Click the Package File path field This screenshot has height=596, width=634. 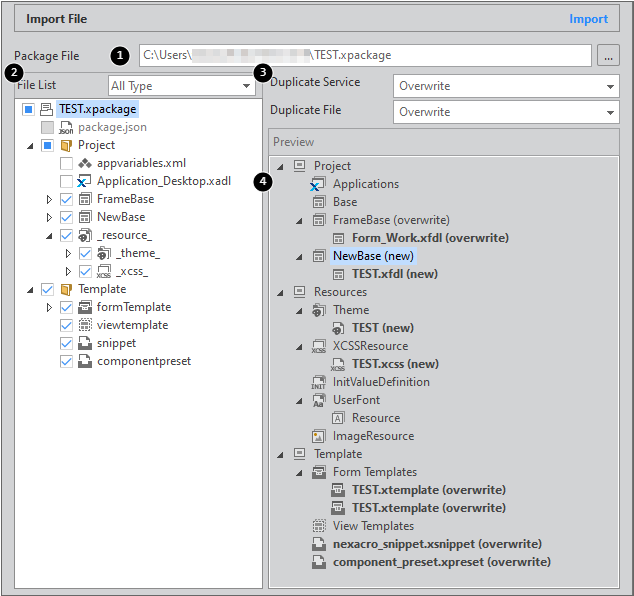tap(365, 56)
